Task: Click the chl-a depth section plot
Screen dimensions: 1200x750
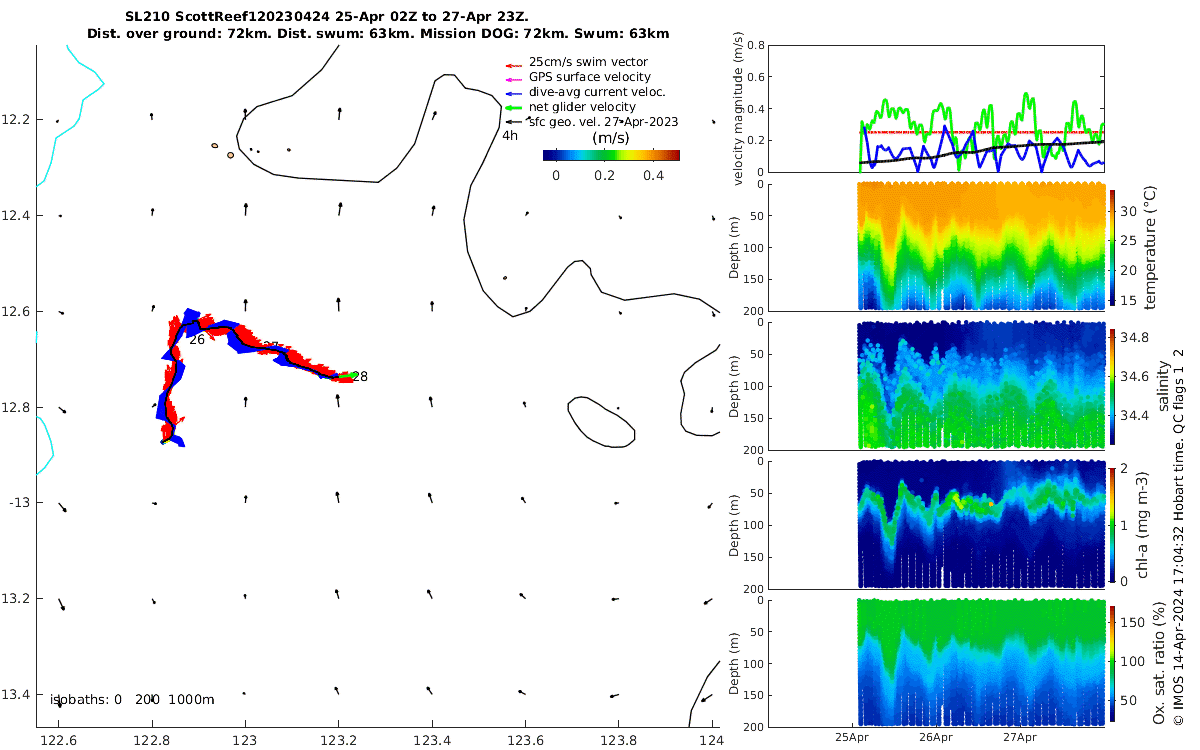Action: (x=938, y=524)
